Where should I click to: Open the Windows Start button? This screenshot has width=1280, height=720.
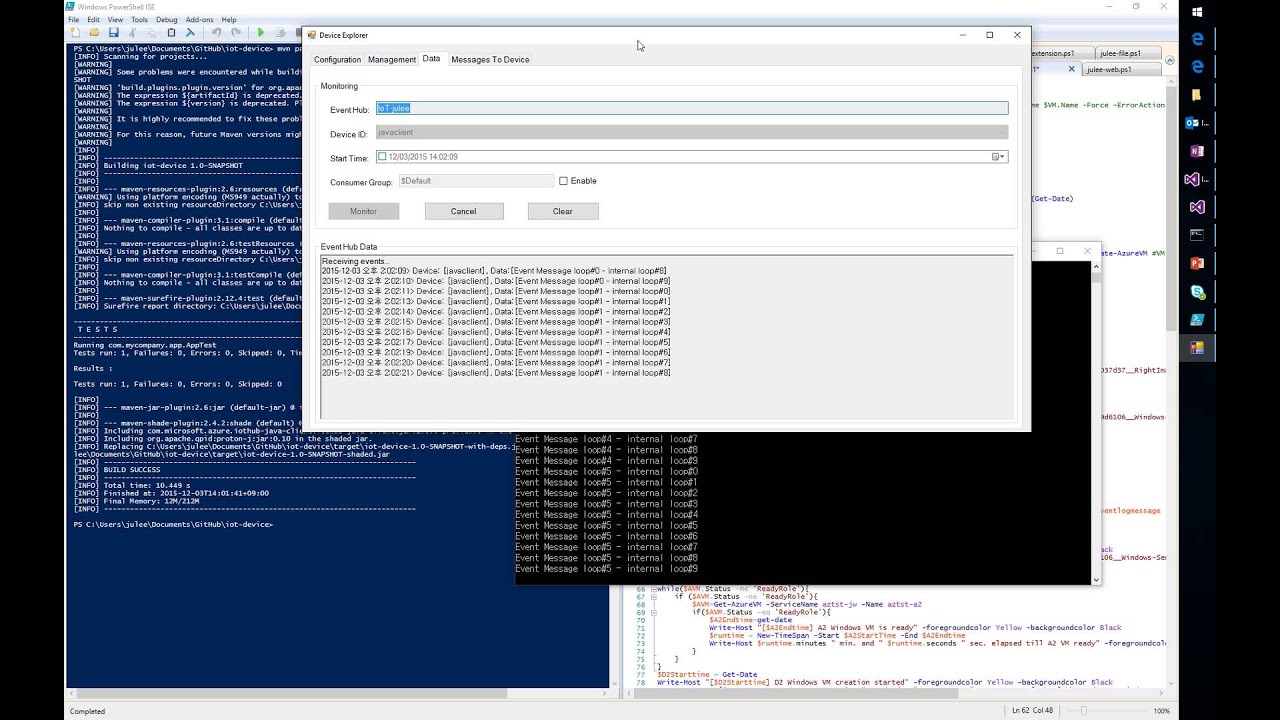click(x=1196, y=11)
